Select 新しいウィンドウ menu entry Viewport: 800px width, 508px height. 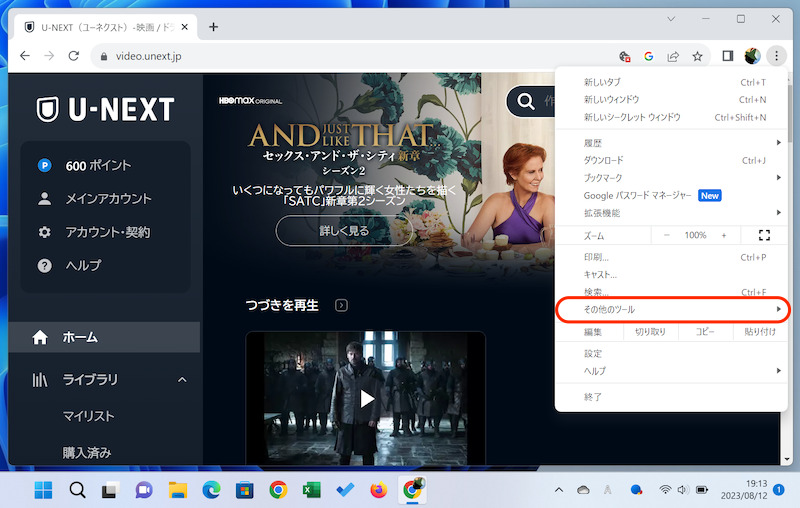(671, 99)
